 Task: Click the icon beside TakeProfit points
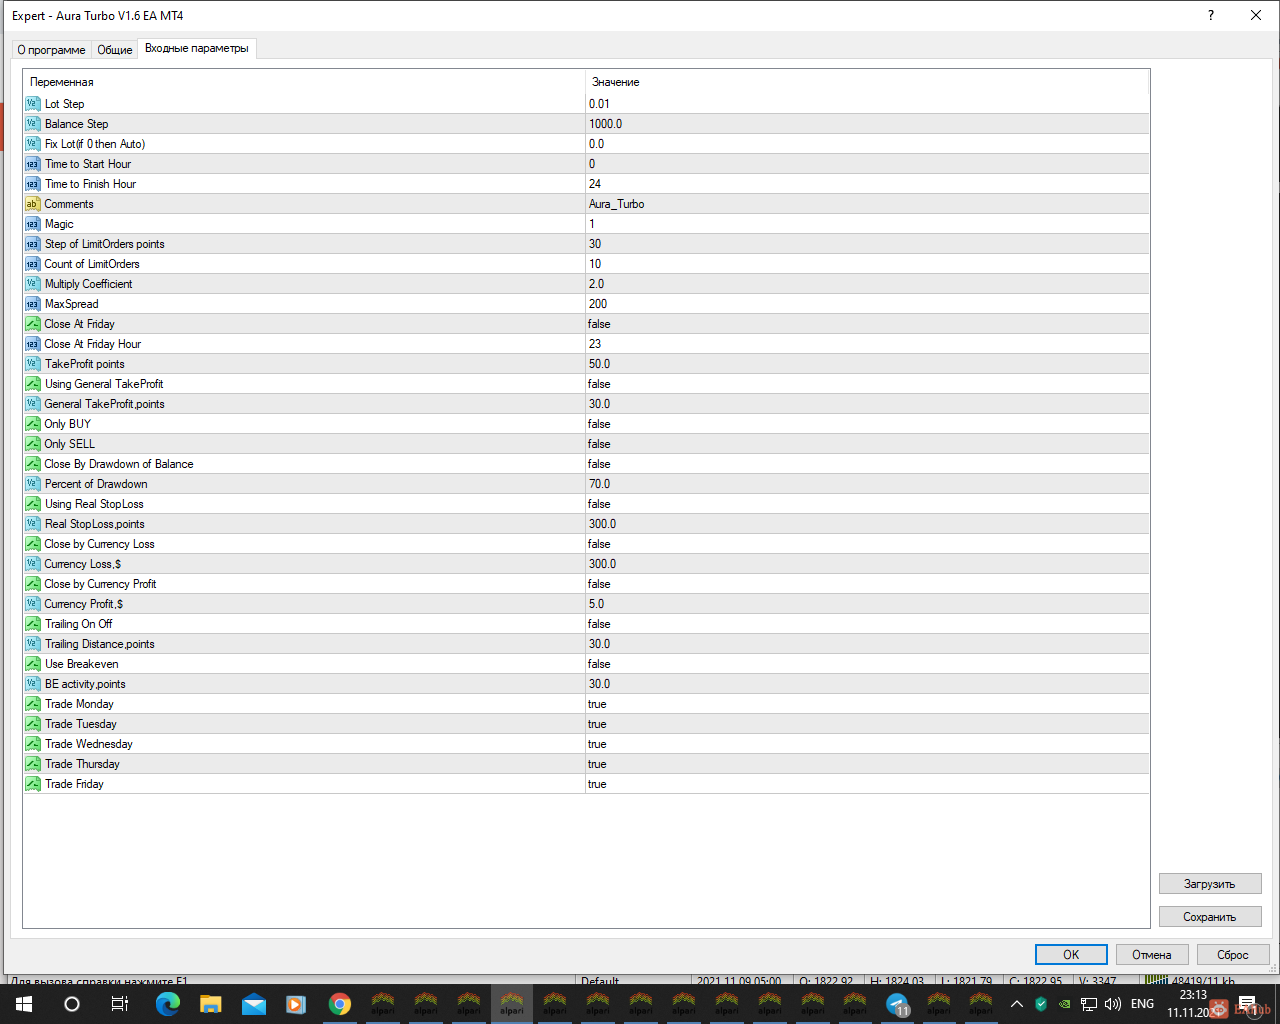point(33,364)
